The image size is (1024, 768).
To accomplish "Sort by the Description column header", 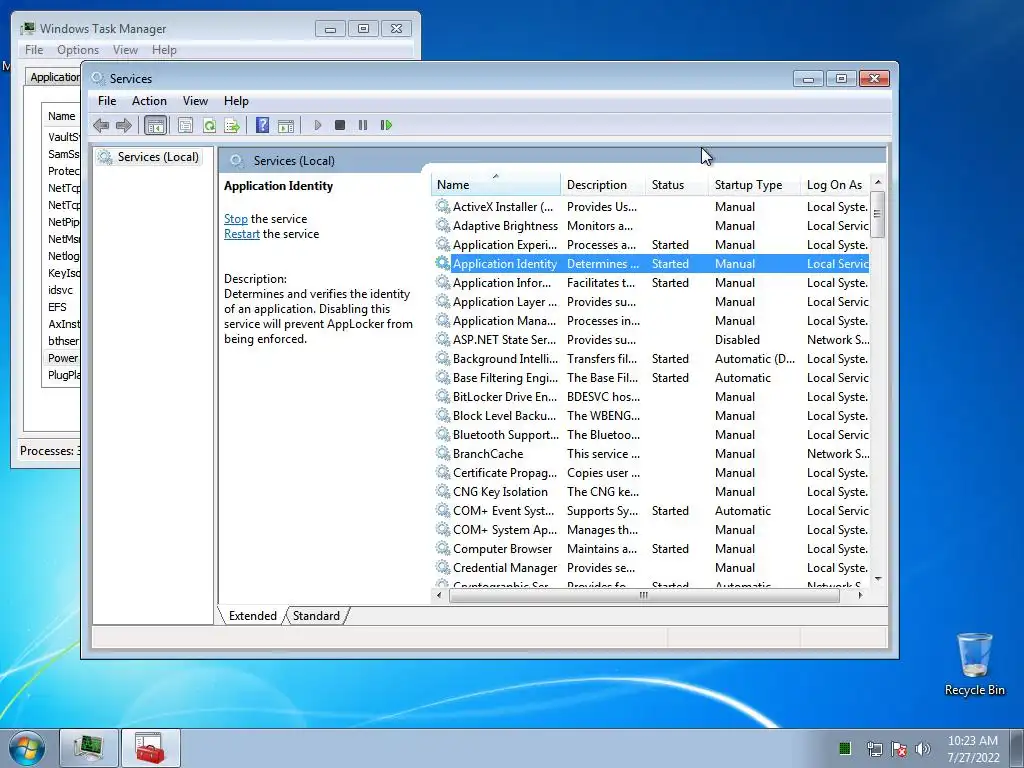I will click(602, 185).
